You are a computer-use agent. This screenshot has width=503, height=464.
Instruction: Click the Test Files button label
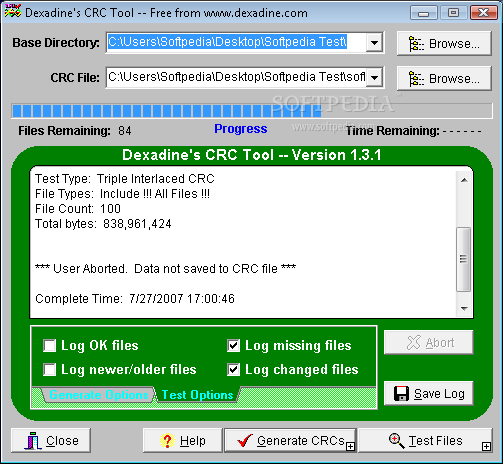(435, 441)
